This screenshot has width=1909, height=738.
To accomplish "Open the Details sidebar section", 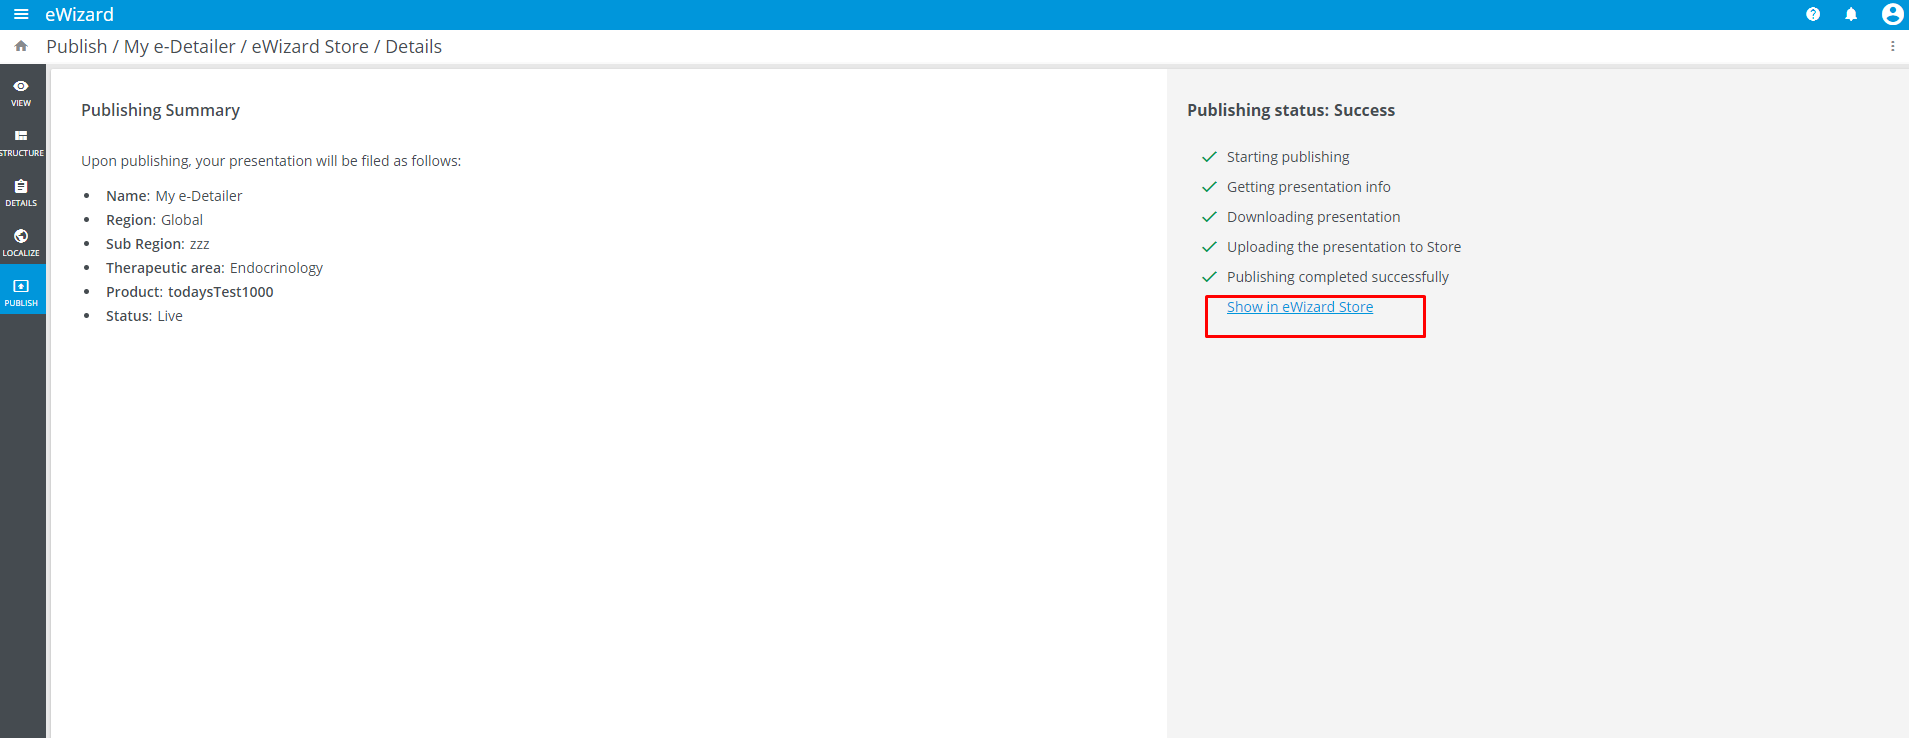I will 21,192.
